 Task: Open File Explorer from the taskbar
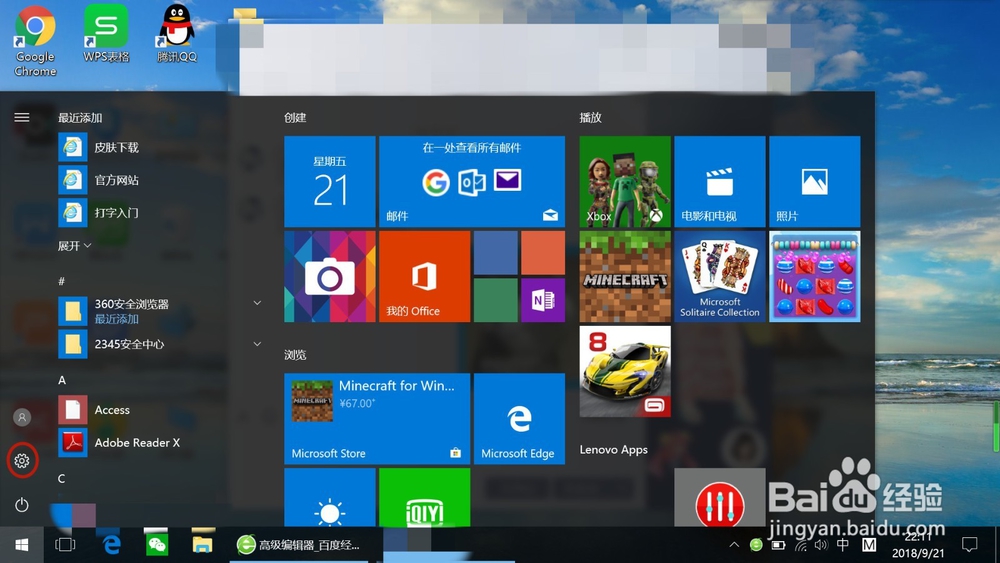[x=202, y=545]
